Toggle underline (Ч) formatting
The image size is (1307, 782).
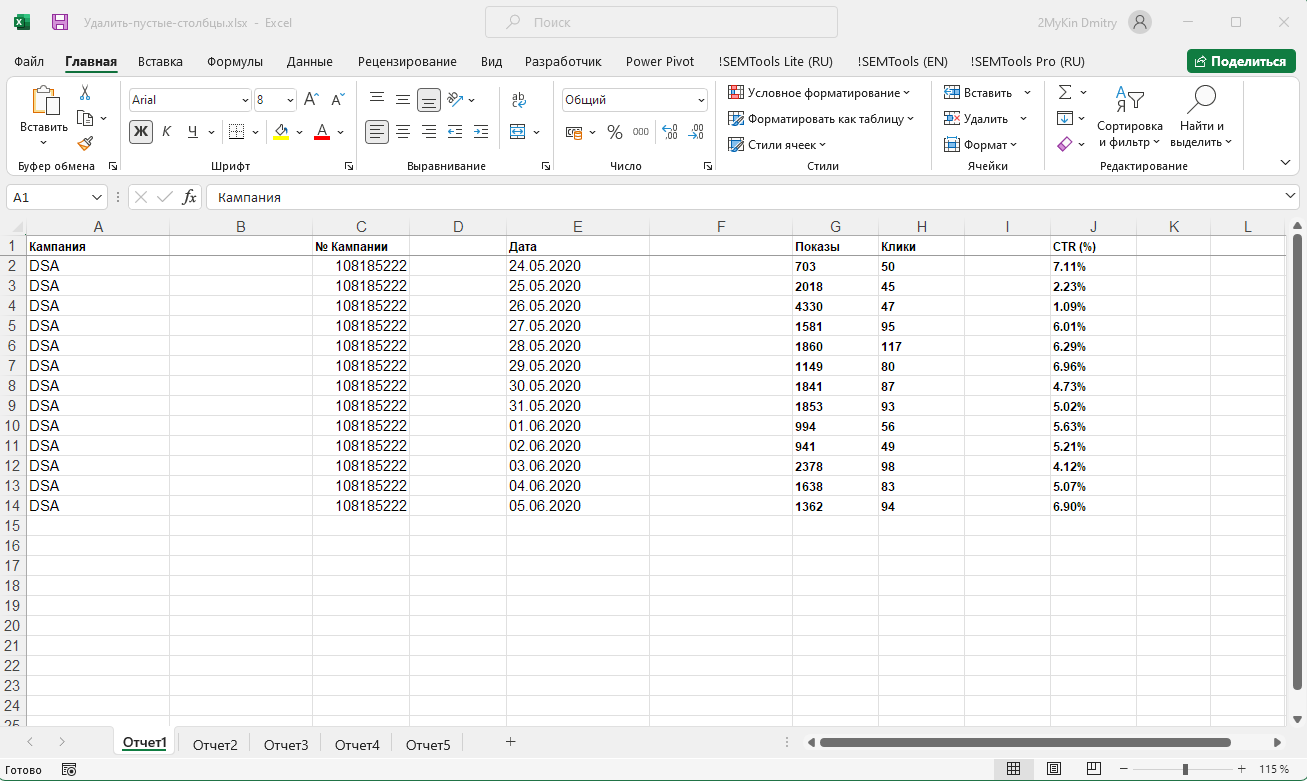(x=192, y=131)
